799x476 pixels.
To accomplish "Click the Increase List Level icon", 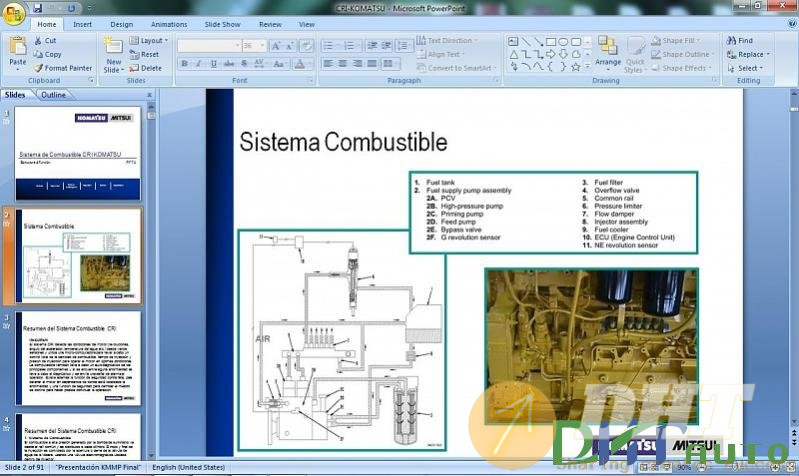I will point(386,46).
